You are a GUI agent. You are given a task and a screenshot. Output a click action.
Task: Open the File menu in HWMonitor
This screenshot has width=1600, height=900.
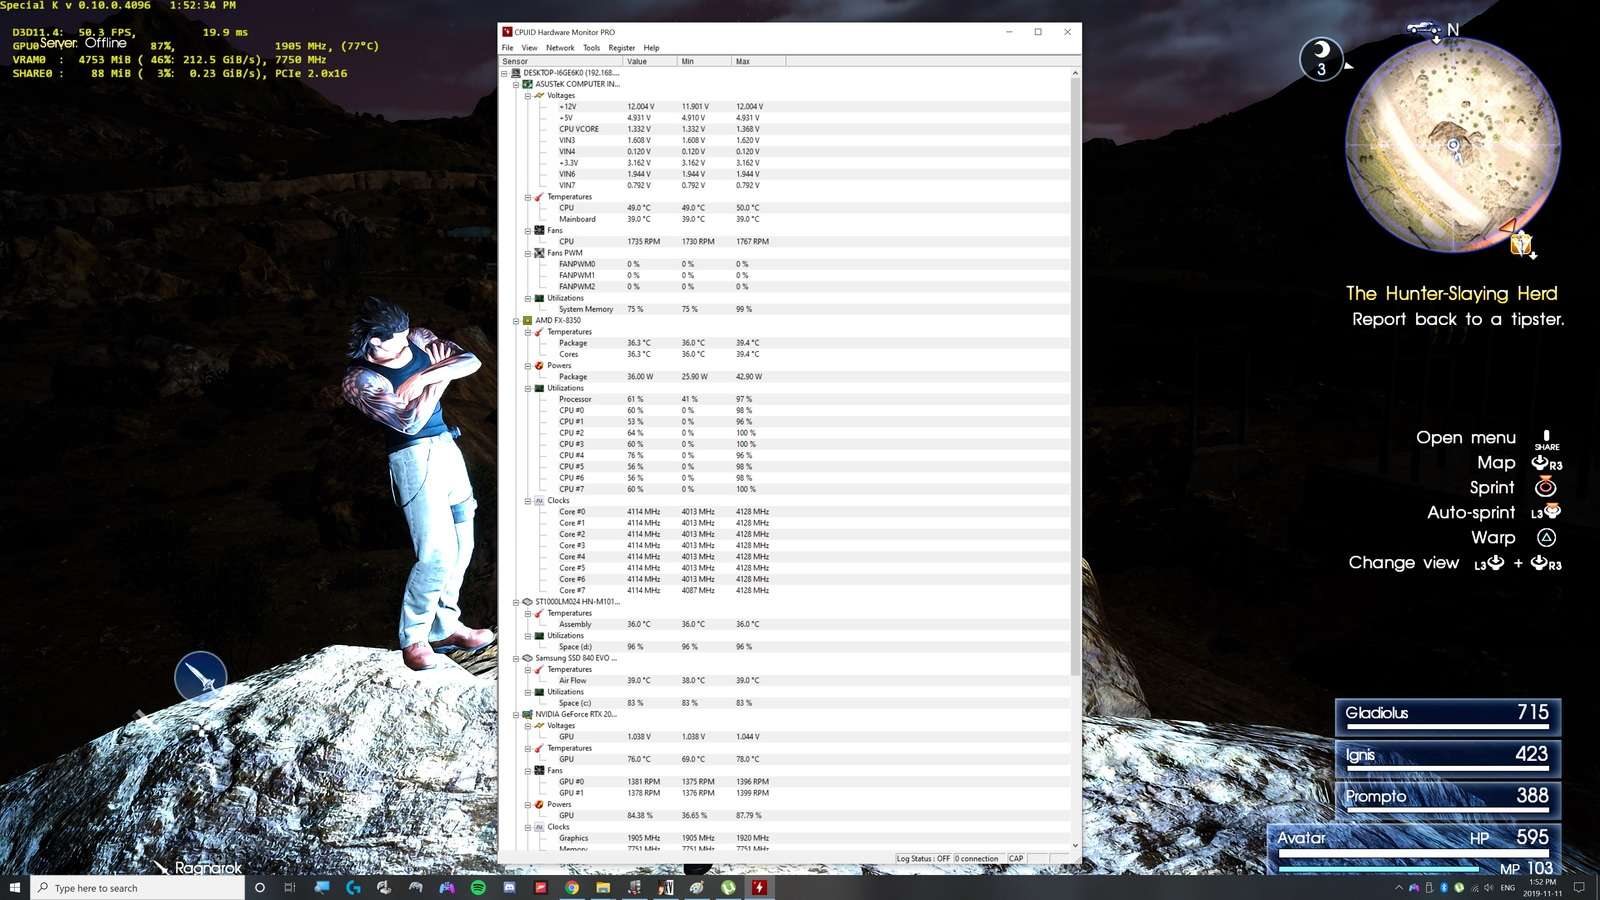click(507, 48)
